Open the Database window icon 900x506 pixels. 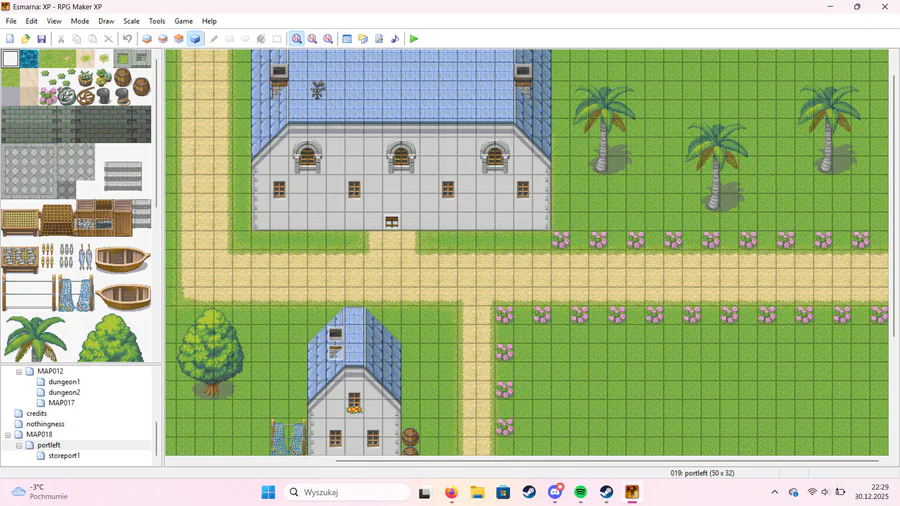tap(347, 39)
